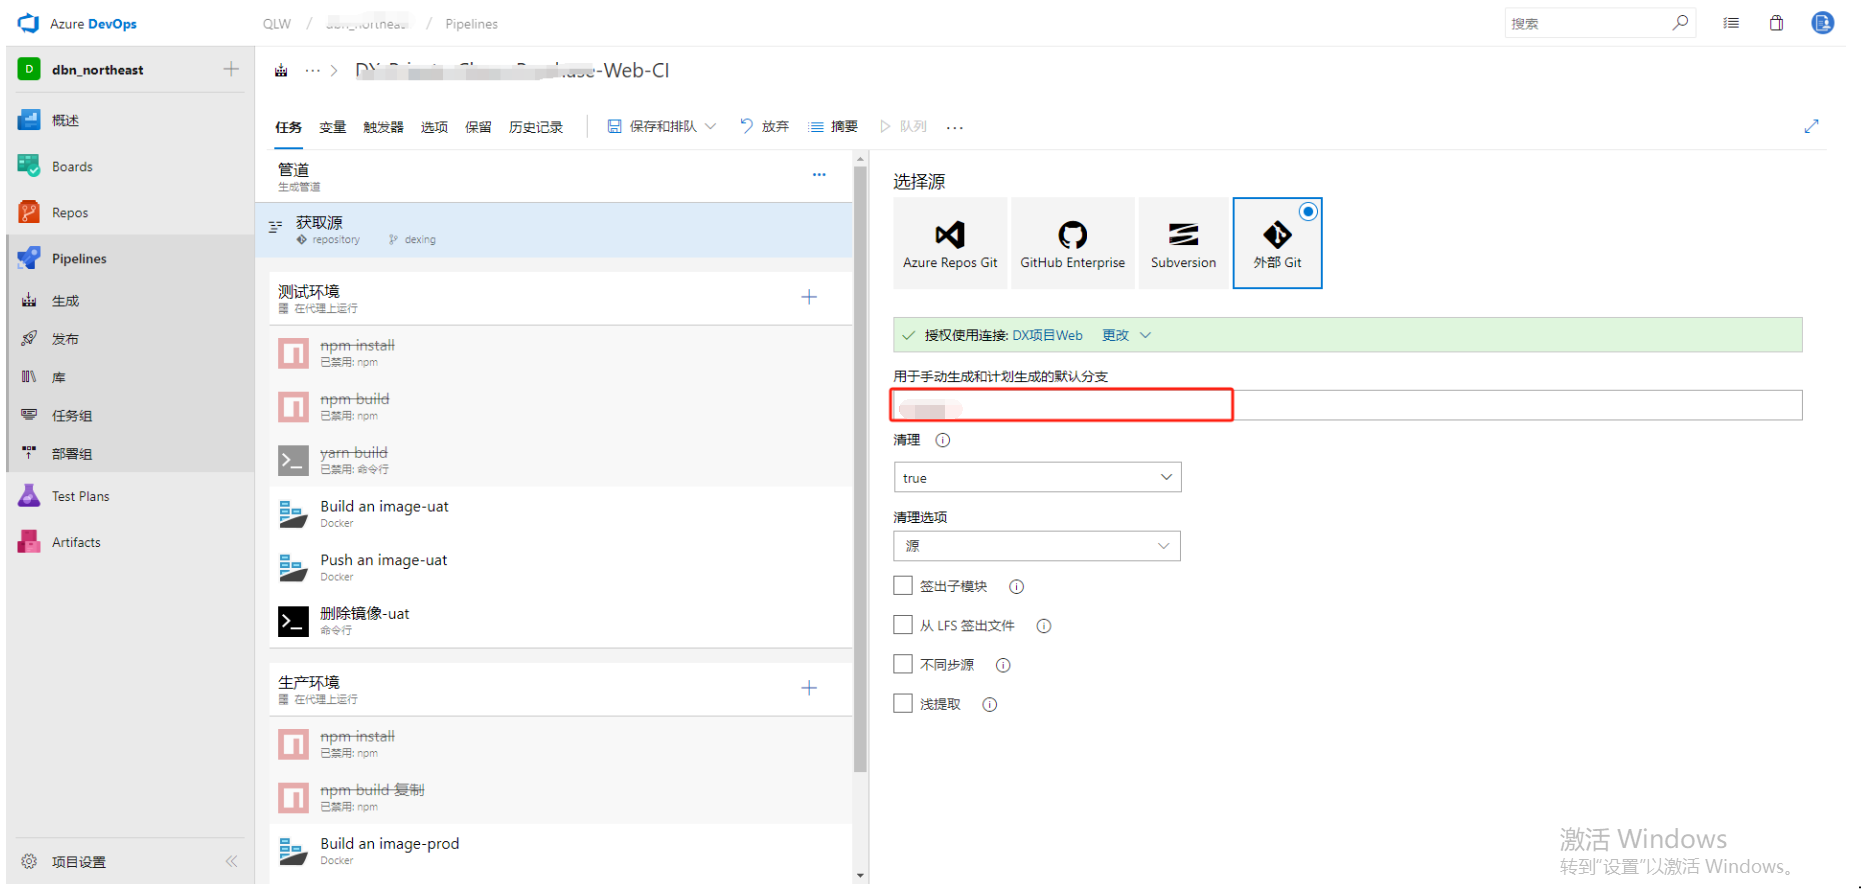Open the user profile avatar
This screenshot has height=890, width=1861.
[x=1823, y=22]
